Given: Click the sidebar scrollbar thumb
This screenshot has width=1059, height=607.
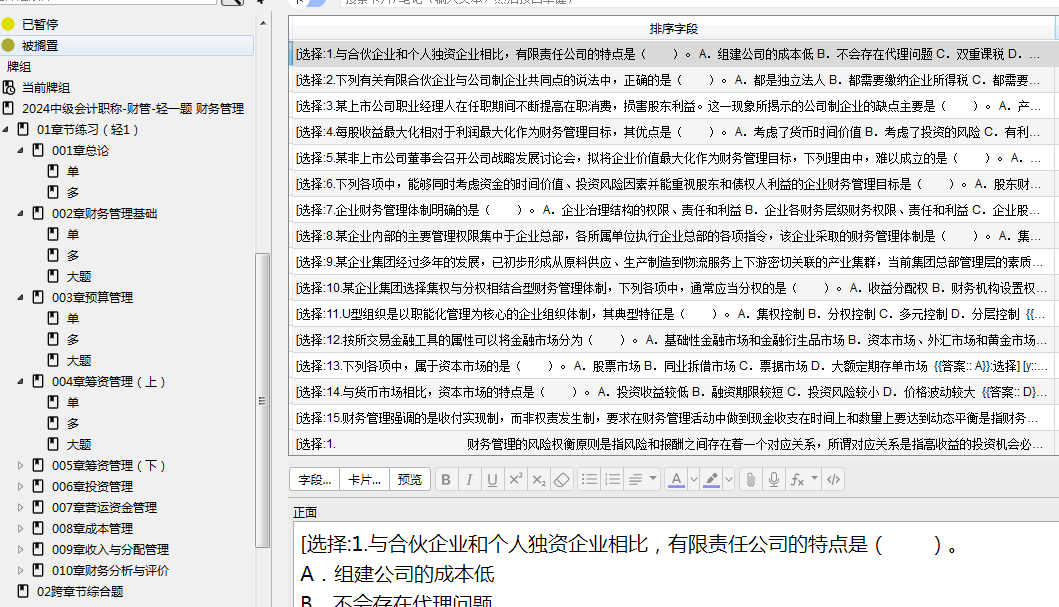Looking at the screenshot, I should pyautogui.click(x=263, y=400).
